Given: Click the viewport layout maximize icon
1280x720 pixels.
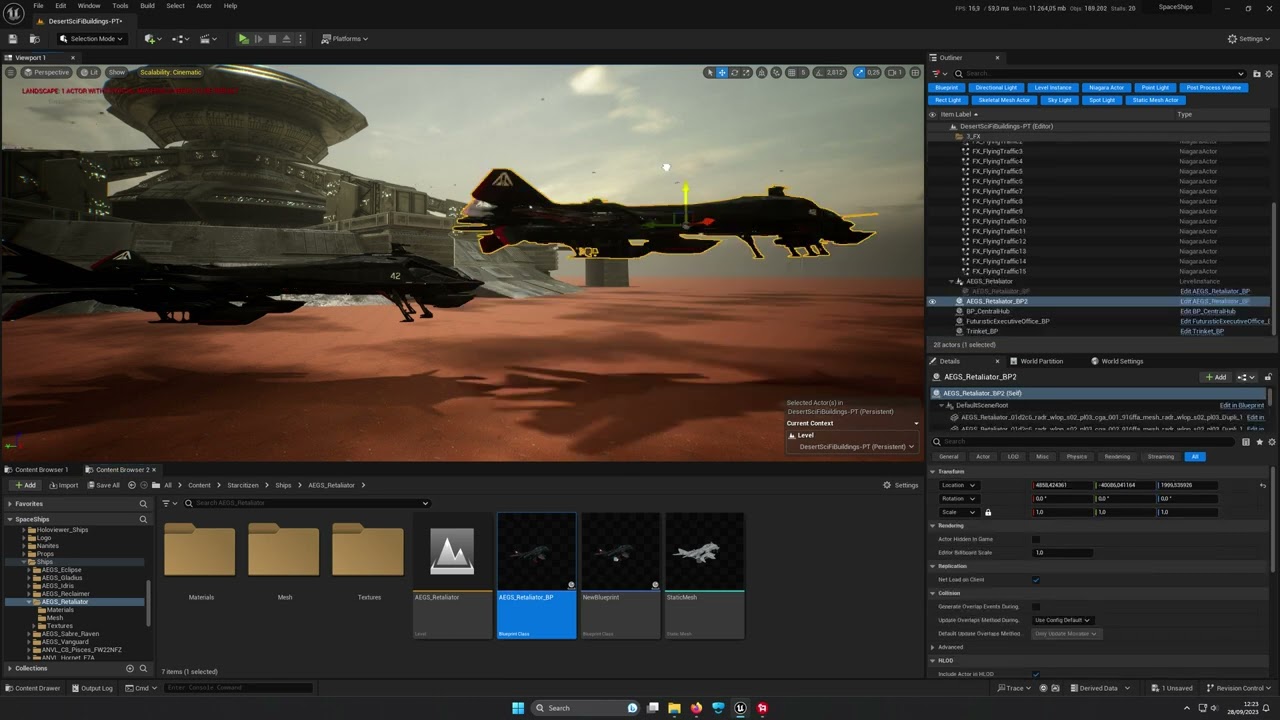Looking at the screenshot, I should (914, 72).
